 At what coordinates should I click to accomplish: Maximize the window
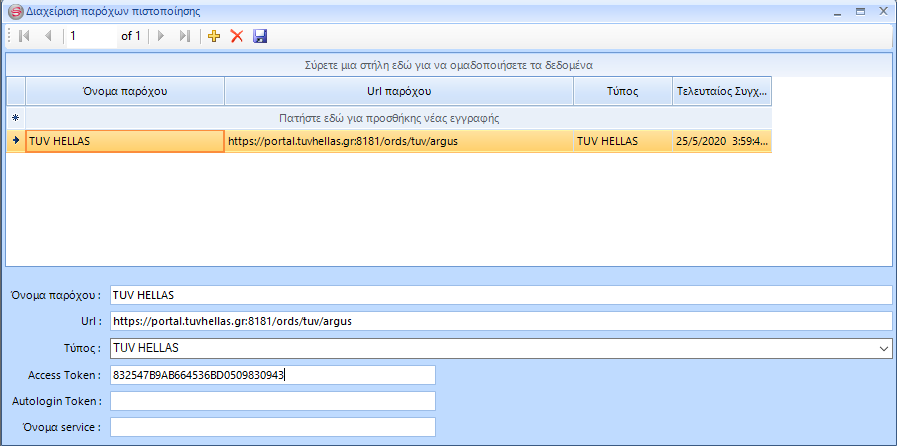pyautogui.click(x=860, y=11)
